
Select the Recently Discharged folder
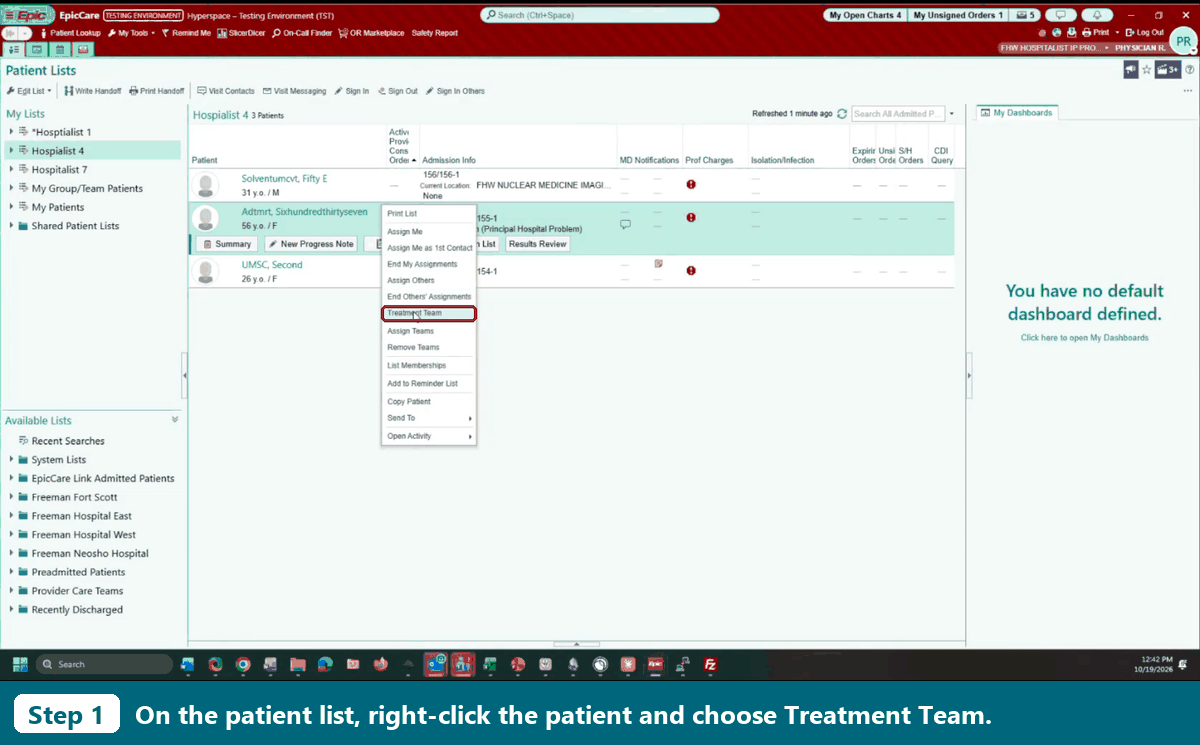point(77,610)
